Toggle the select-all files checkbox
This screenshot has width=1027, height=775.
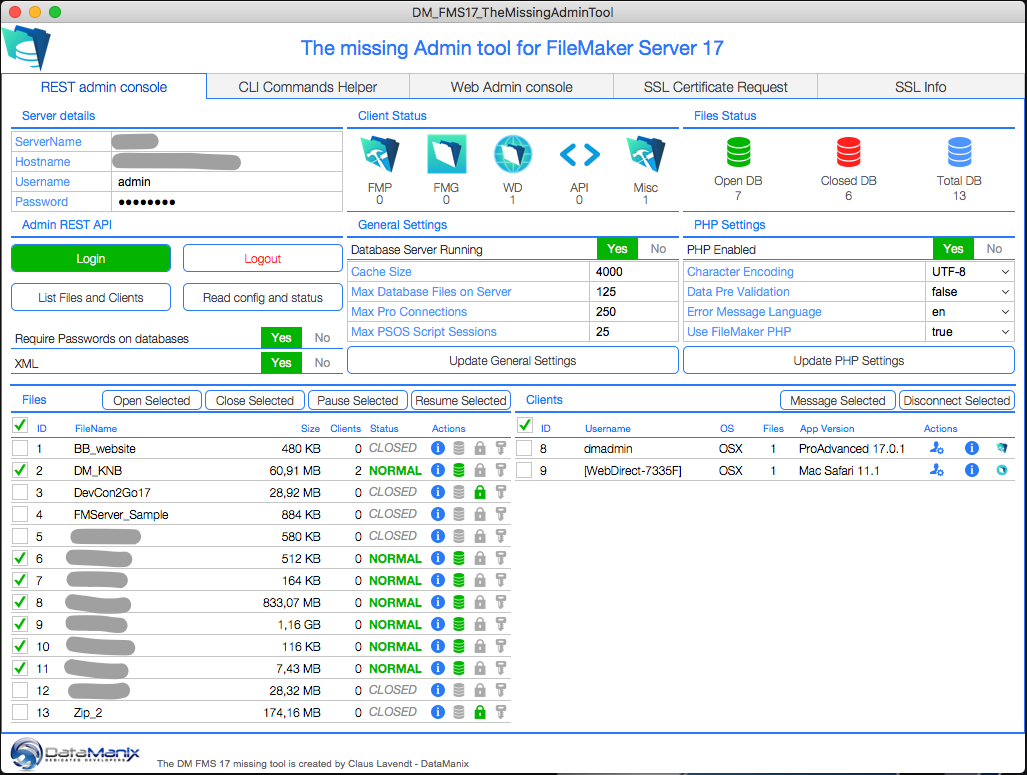(x=20, y=426)
